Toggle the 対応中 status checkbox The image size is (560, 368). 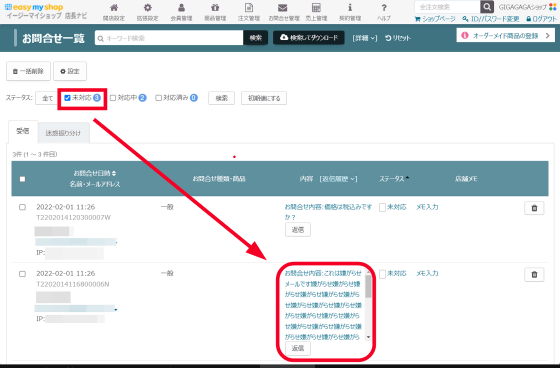coord(113,98)
